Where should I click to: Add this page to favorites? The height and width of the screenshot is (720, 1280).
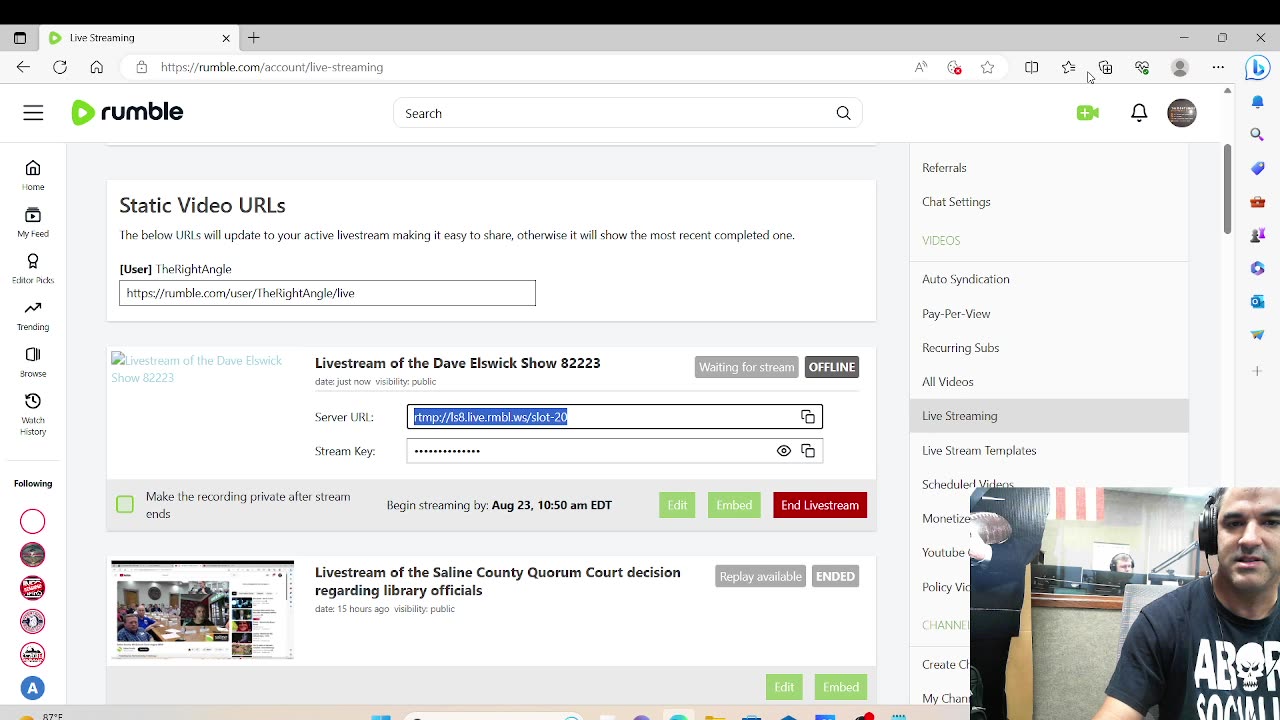tap(988, 67)
